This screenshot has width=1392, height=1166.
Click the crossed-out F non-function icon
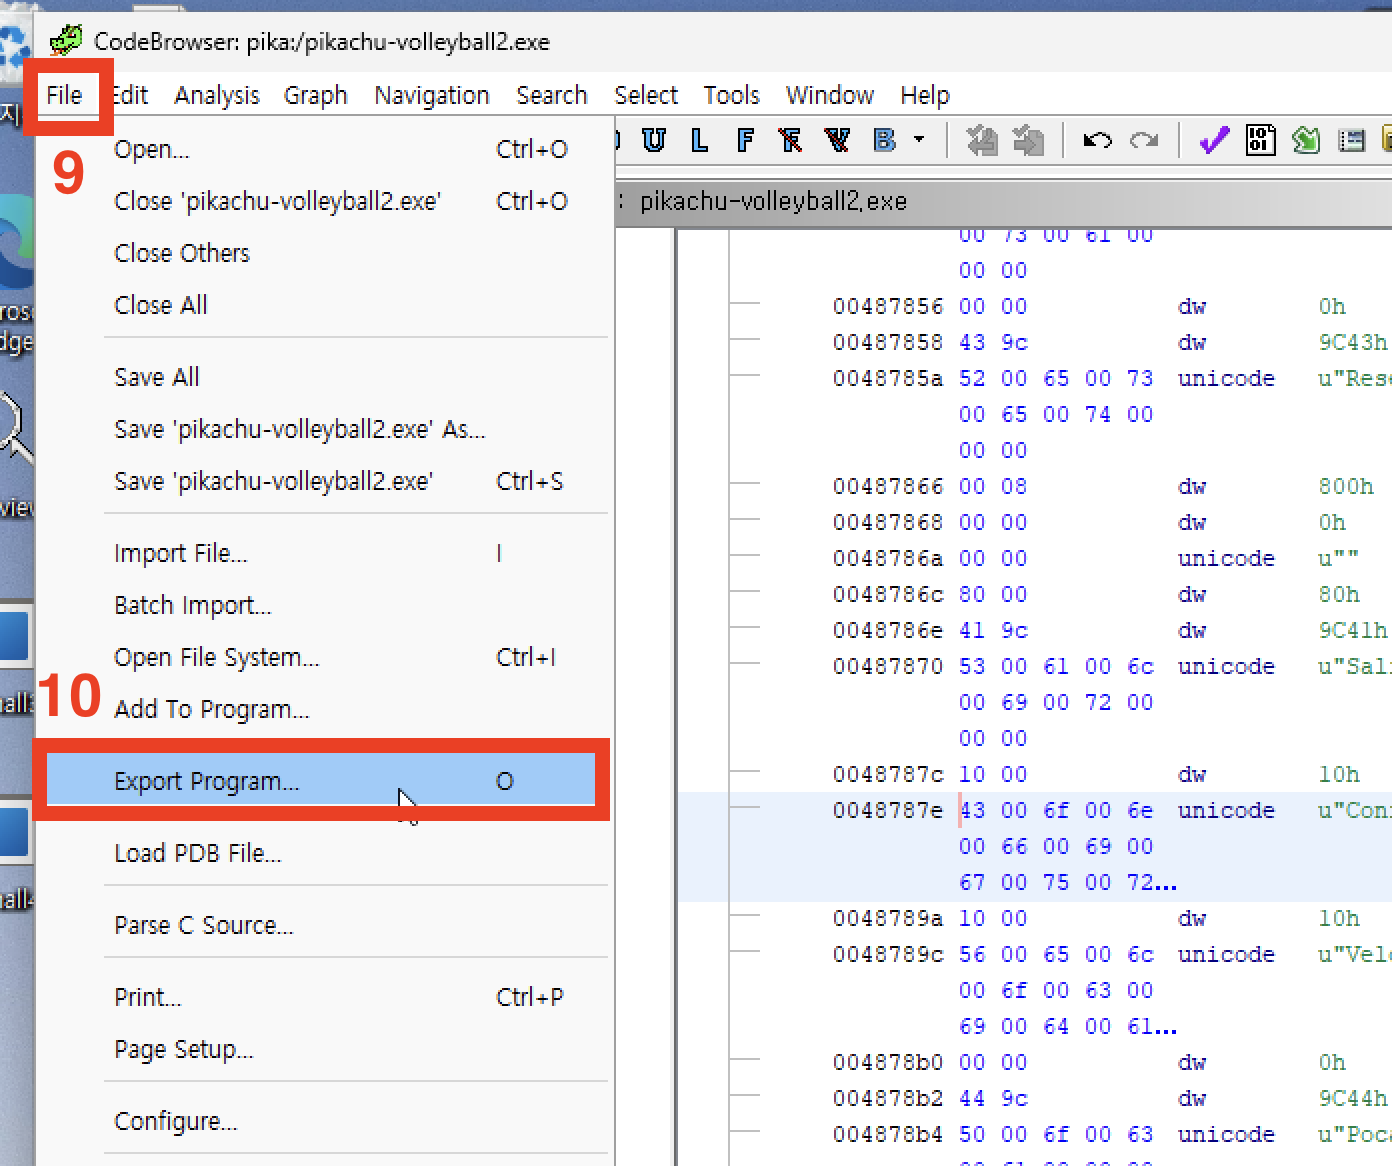coord(790,141)
